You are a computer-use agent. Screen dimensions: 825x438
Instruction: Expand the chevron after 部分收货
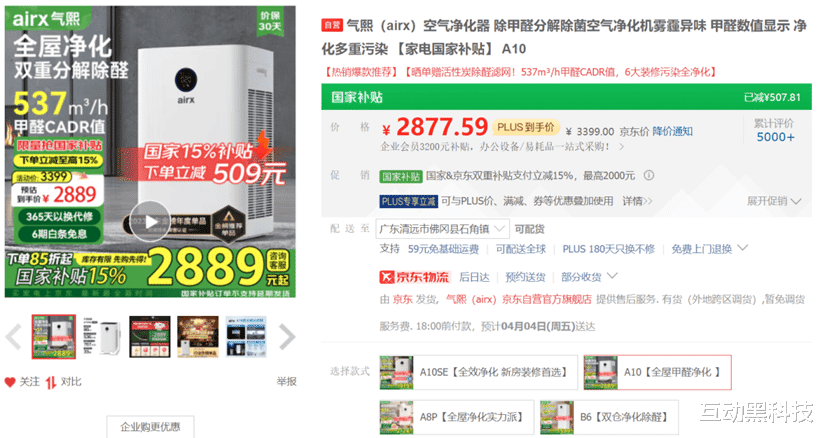612,276
